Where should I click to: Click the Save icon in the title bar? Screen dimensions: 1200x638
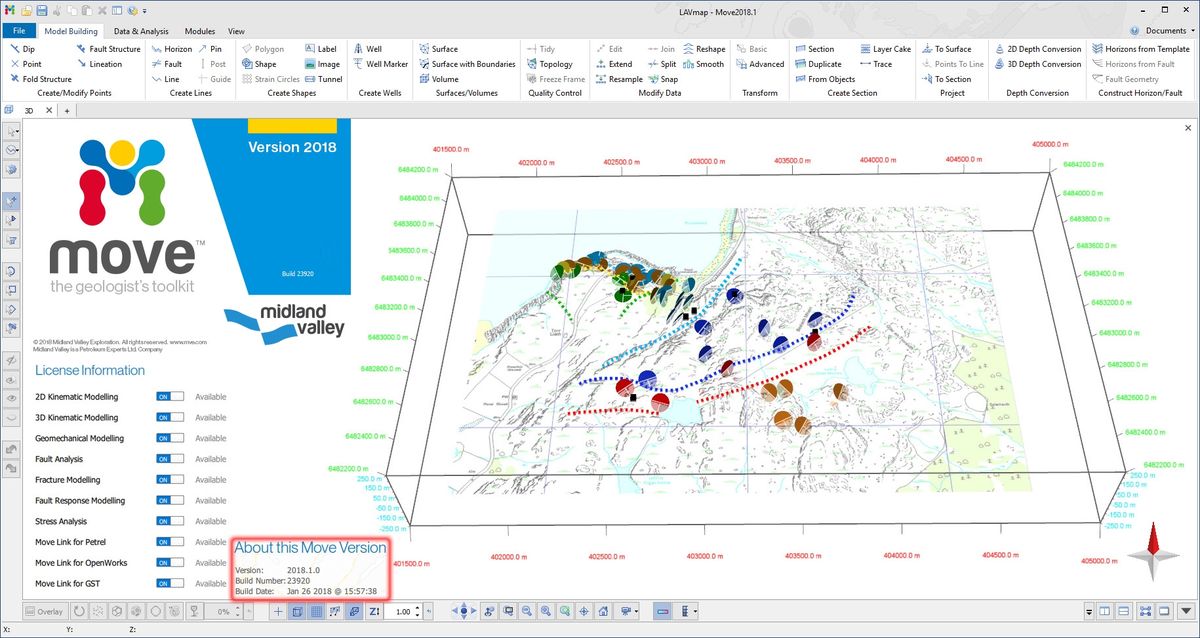pyautogui.click(x=43, y=10)
